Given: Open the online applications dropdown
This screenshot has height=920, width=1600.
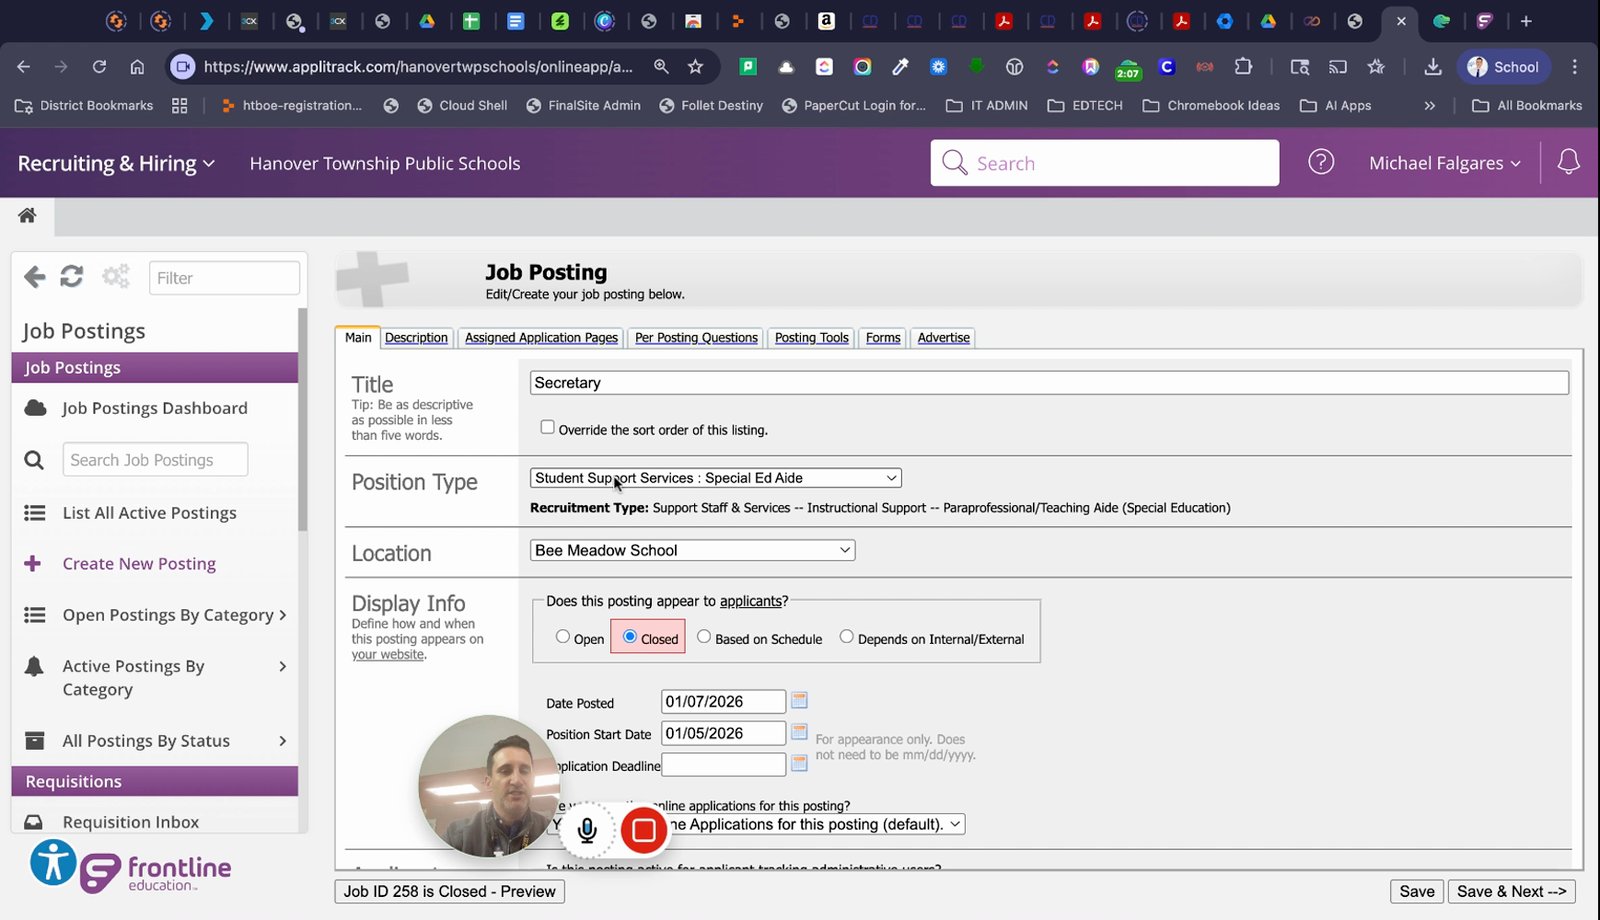Looking at the screenshot, I should 758,824.
